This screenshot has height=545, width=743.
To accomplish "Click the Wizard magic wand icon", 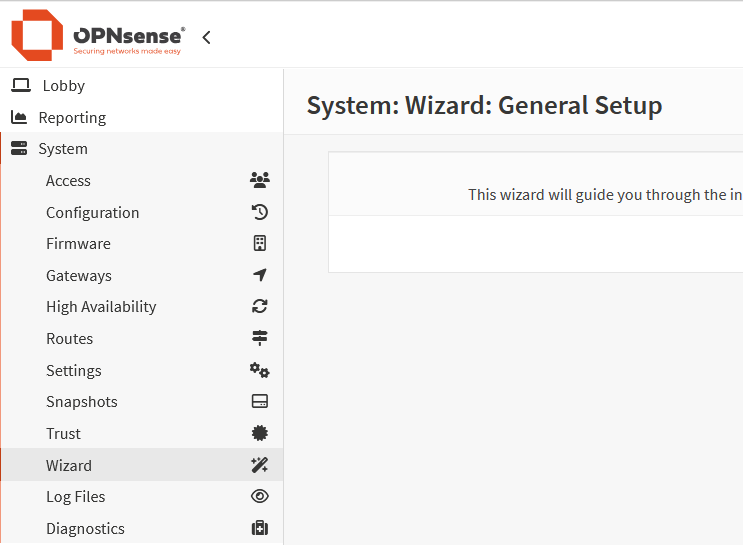I will [259, 465].
